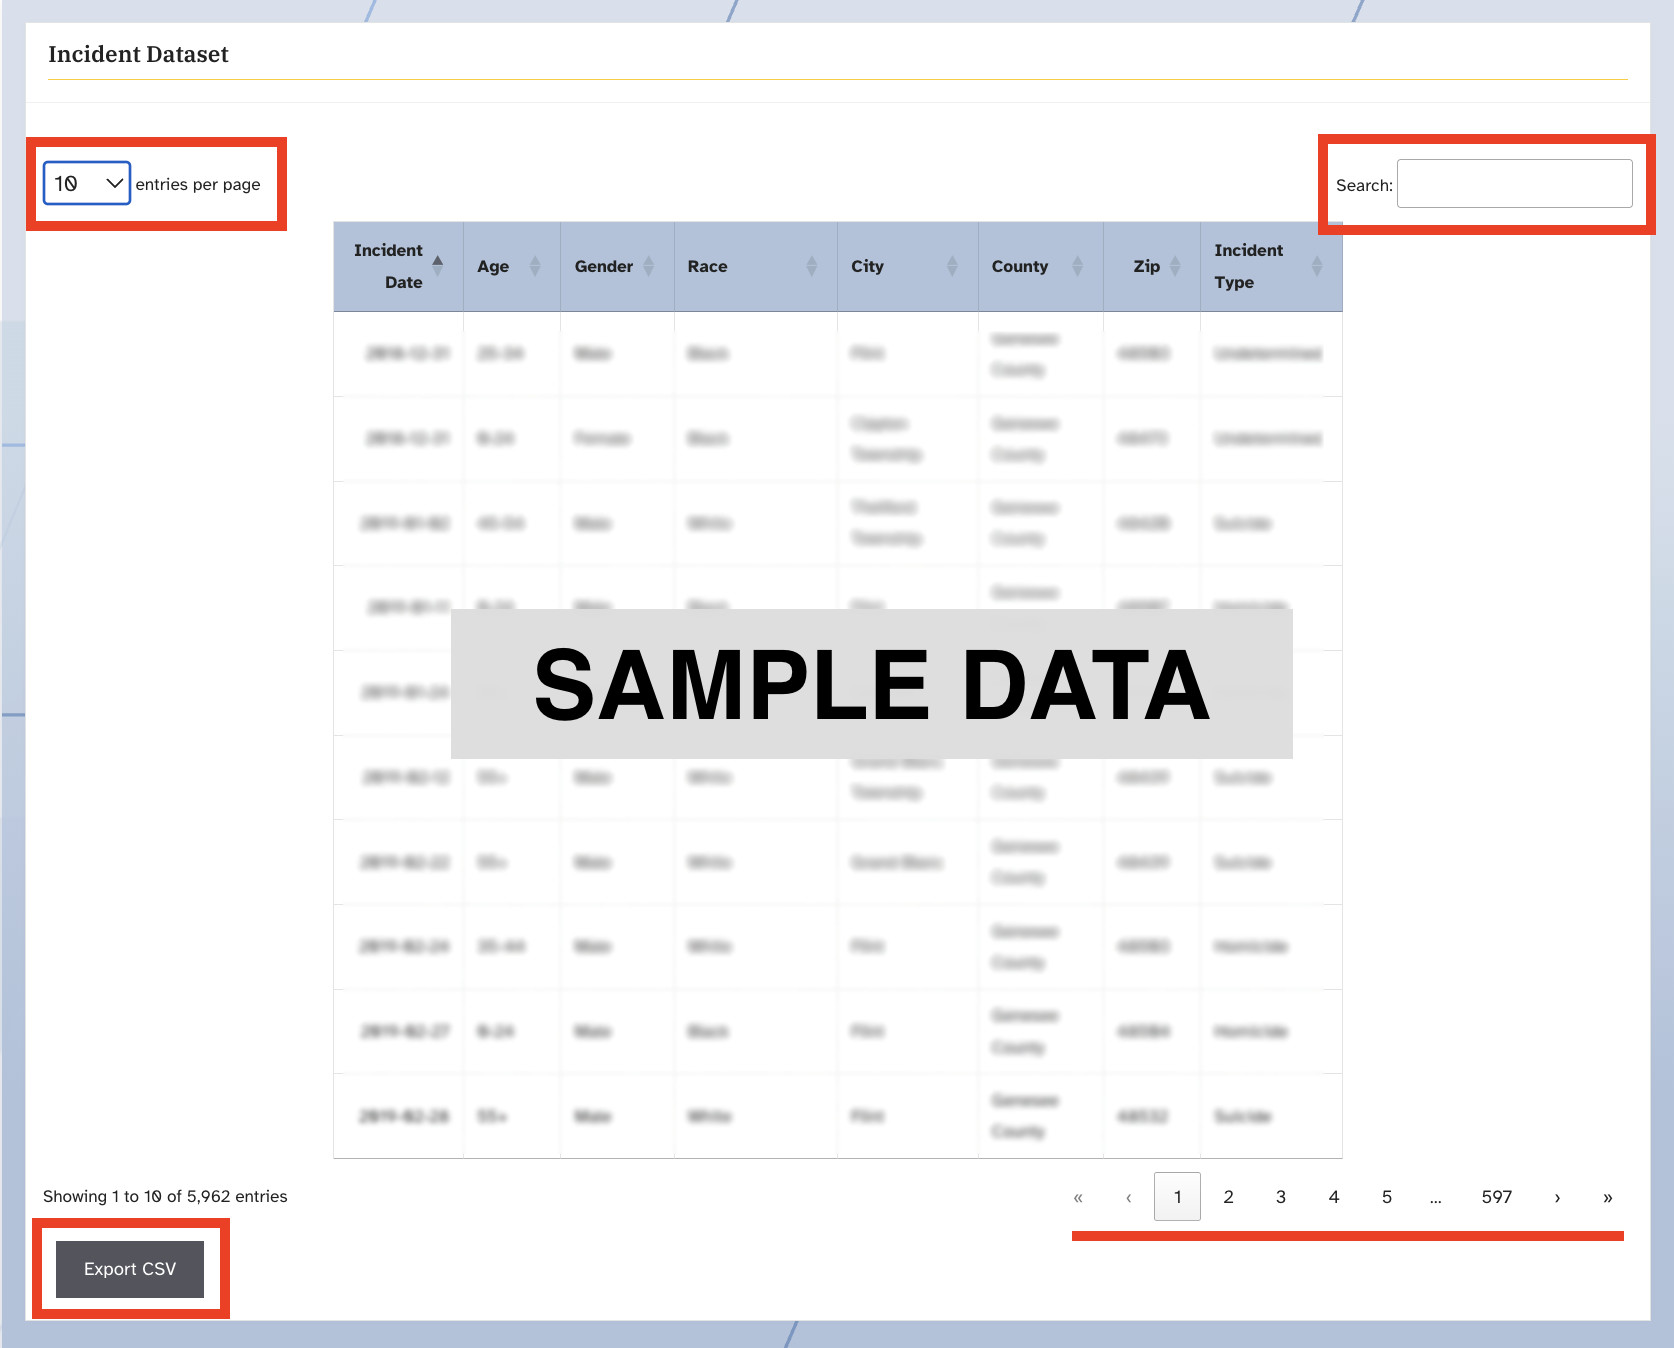Open page 5 of the dataset
Screen dimensions: 1674x1348
(1386, 1197)
